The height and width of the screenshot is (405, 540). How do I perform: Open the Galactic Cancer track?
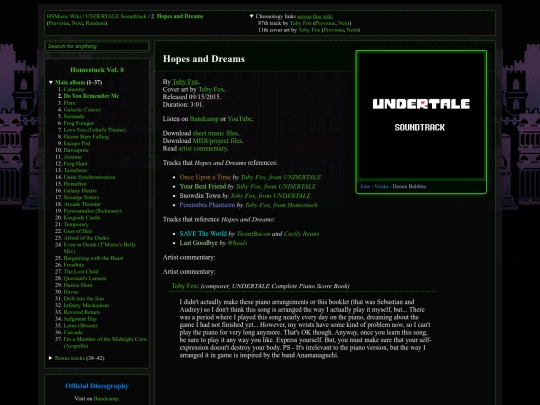coord(82,110)
